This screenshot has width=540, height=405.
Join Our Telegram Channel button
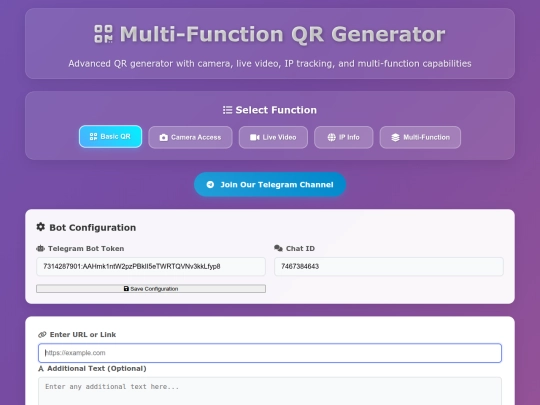pos(270,185)
